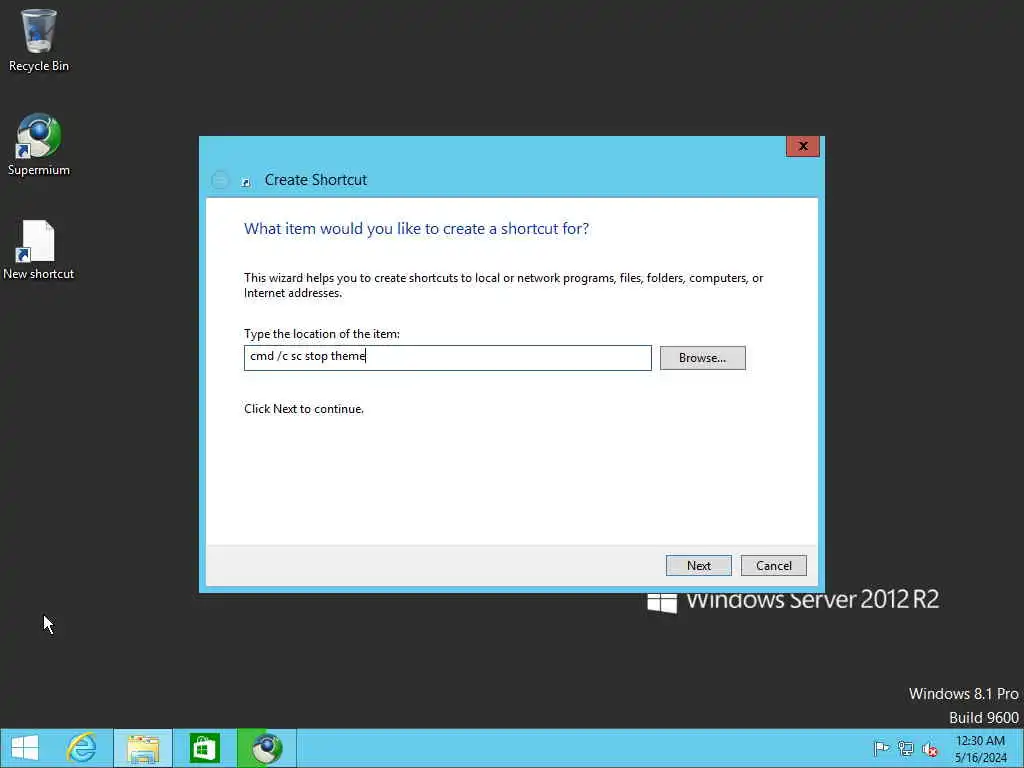Click the disabled Back arrow in wizard
1024x768 pixels.
tap(220, 180)
